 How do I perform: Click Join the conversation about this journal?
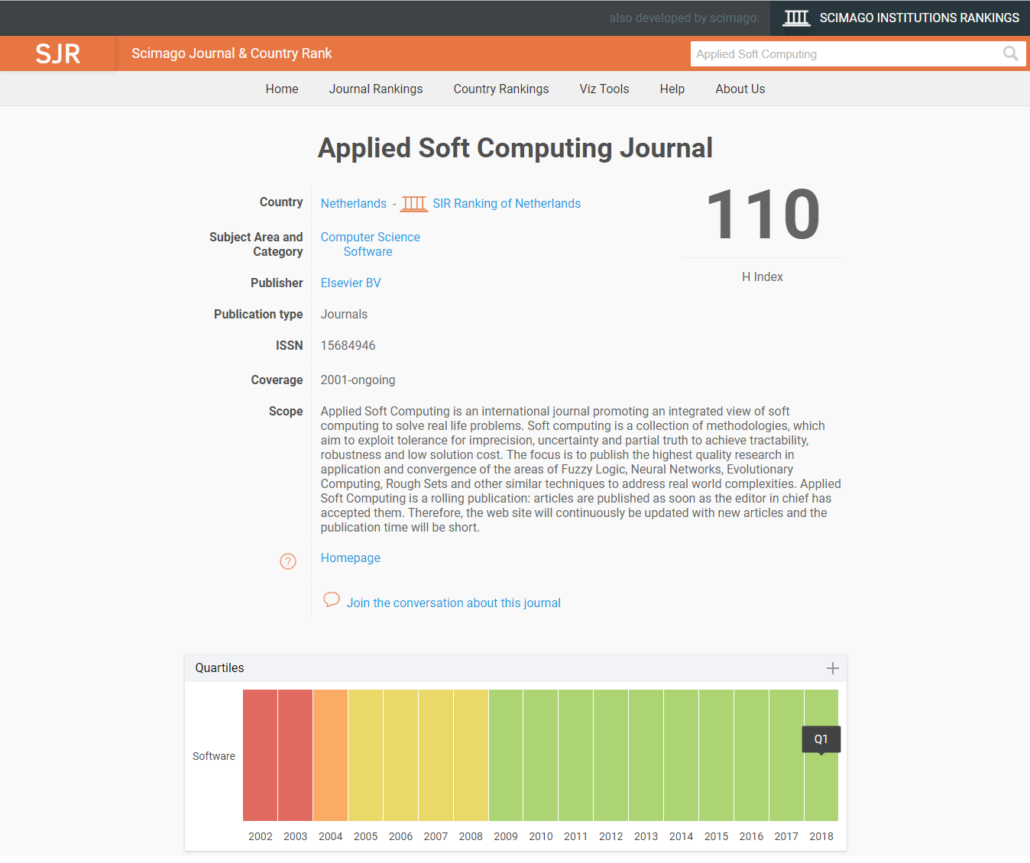tap(454, 603)
